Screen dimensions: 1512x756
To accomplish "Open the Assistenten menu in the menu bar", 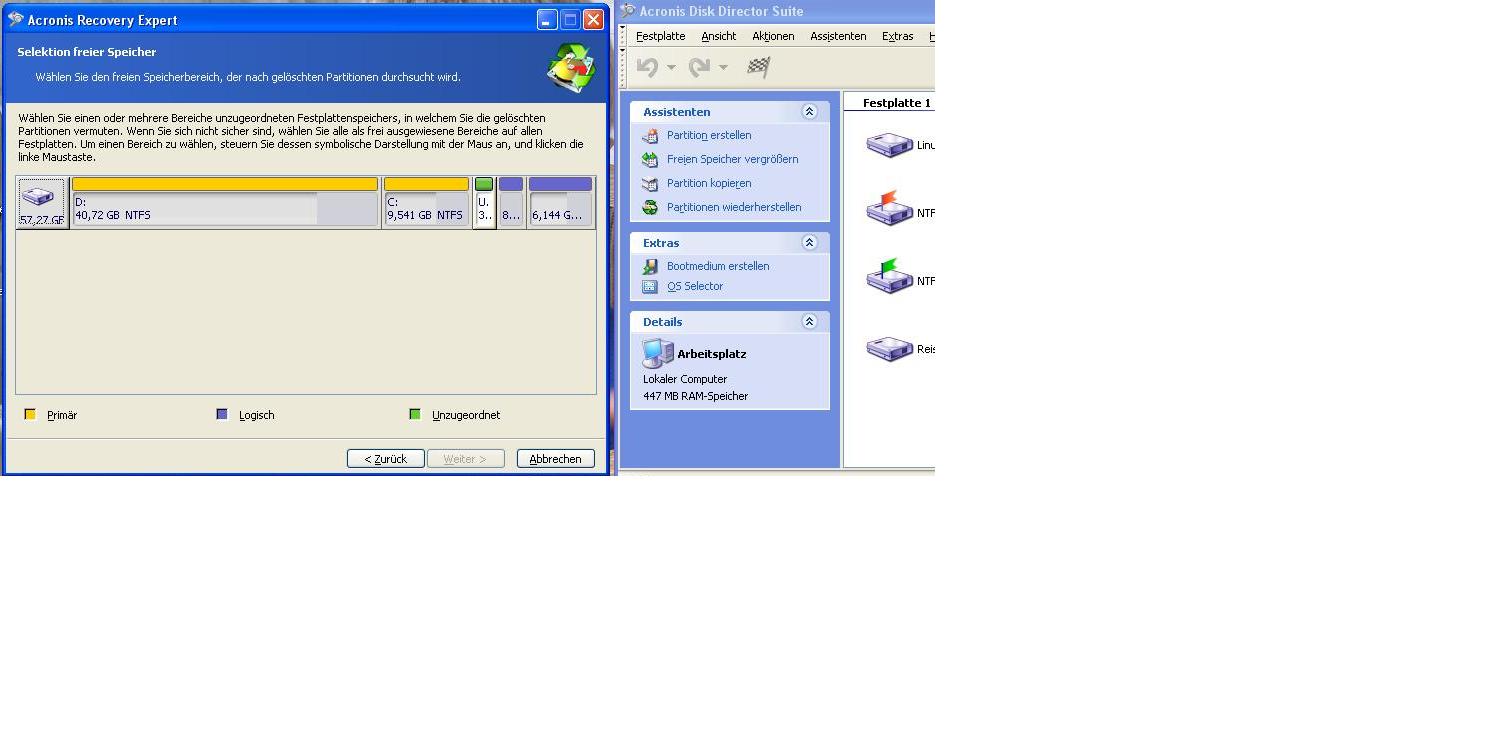I will (838, 36).
